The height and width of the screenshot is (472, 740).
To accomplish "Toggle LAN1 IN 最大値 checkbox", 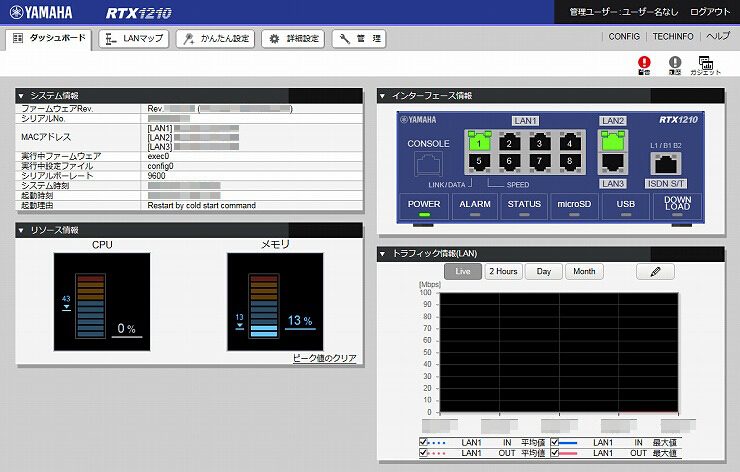I will 555,442.
